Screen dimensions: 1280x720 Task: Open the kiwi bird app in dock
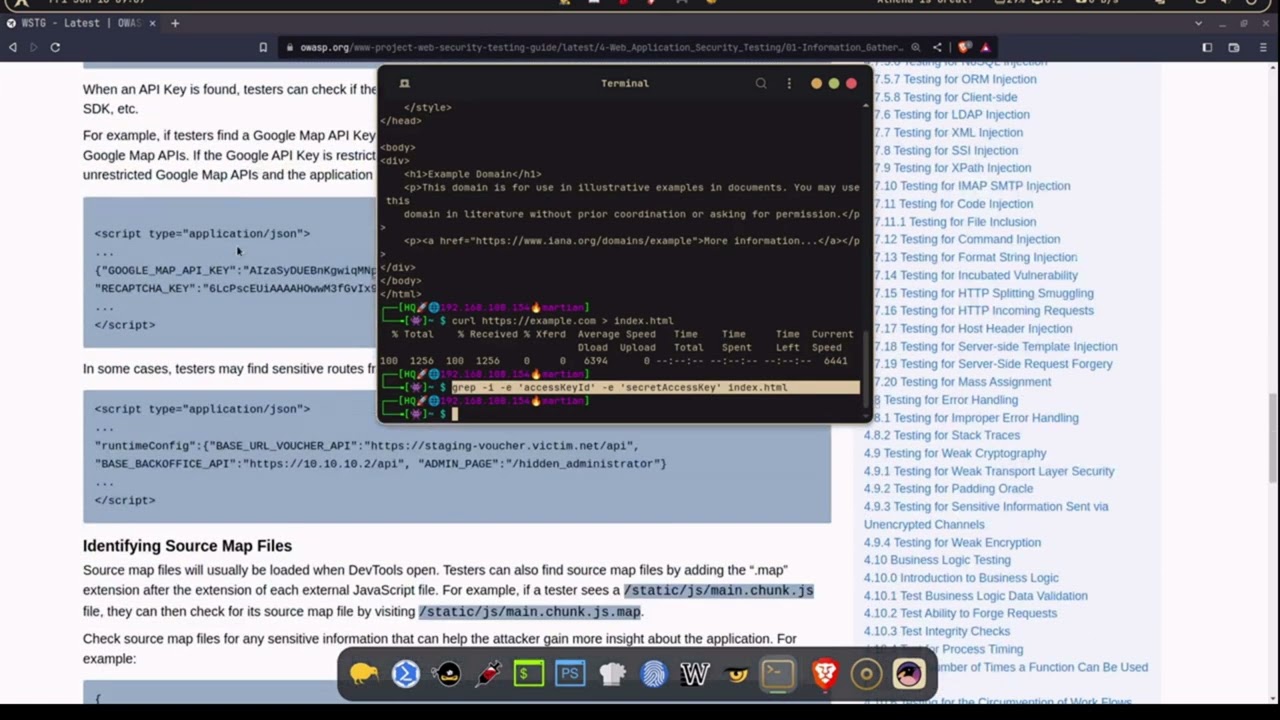point(364,674)
